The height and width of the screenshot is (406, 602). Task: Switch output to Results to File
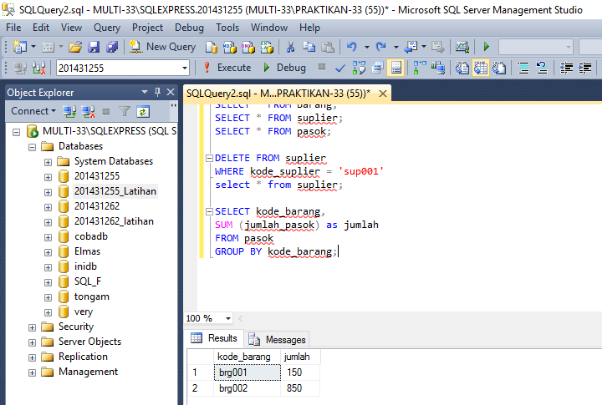pos(499,68)
